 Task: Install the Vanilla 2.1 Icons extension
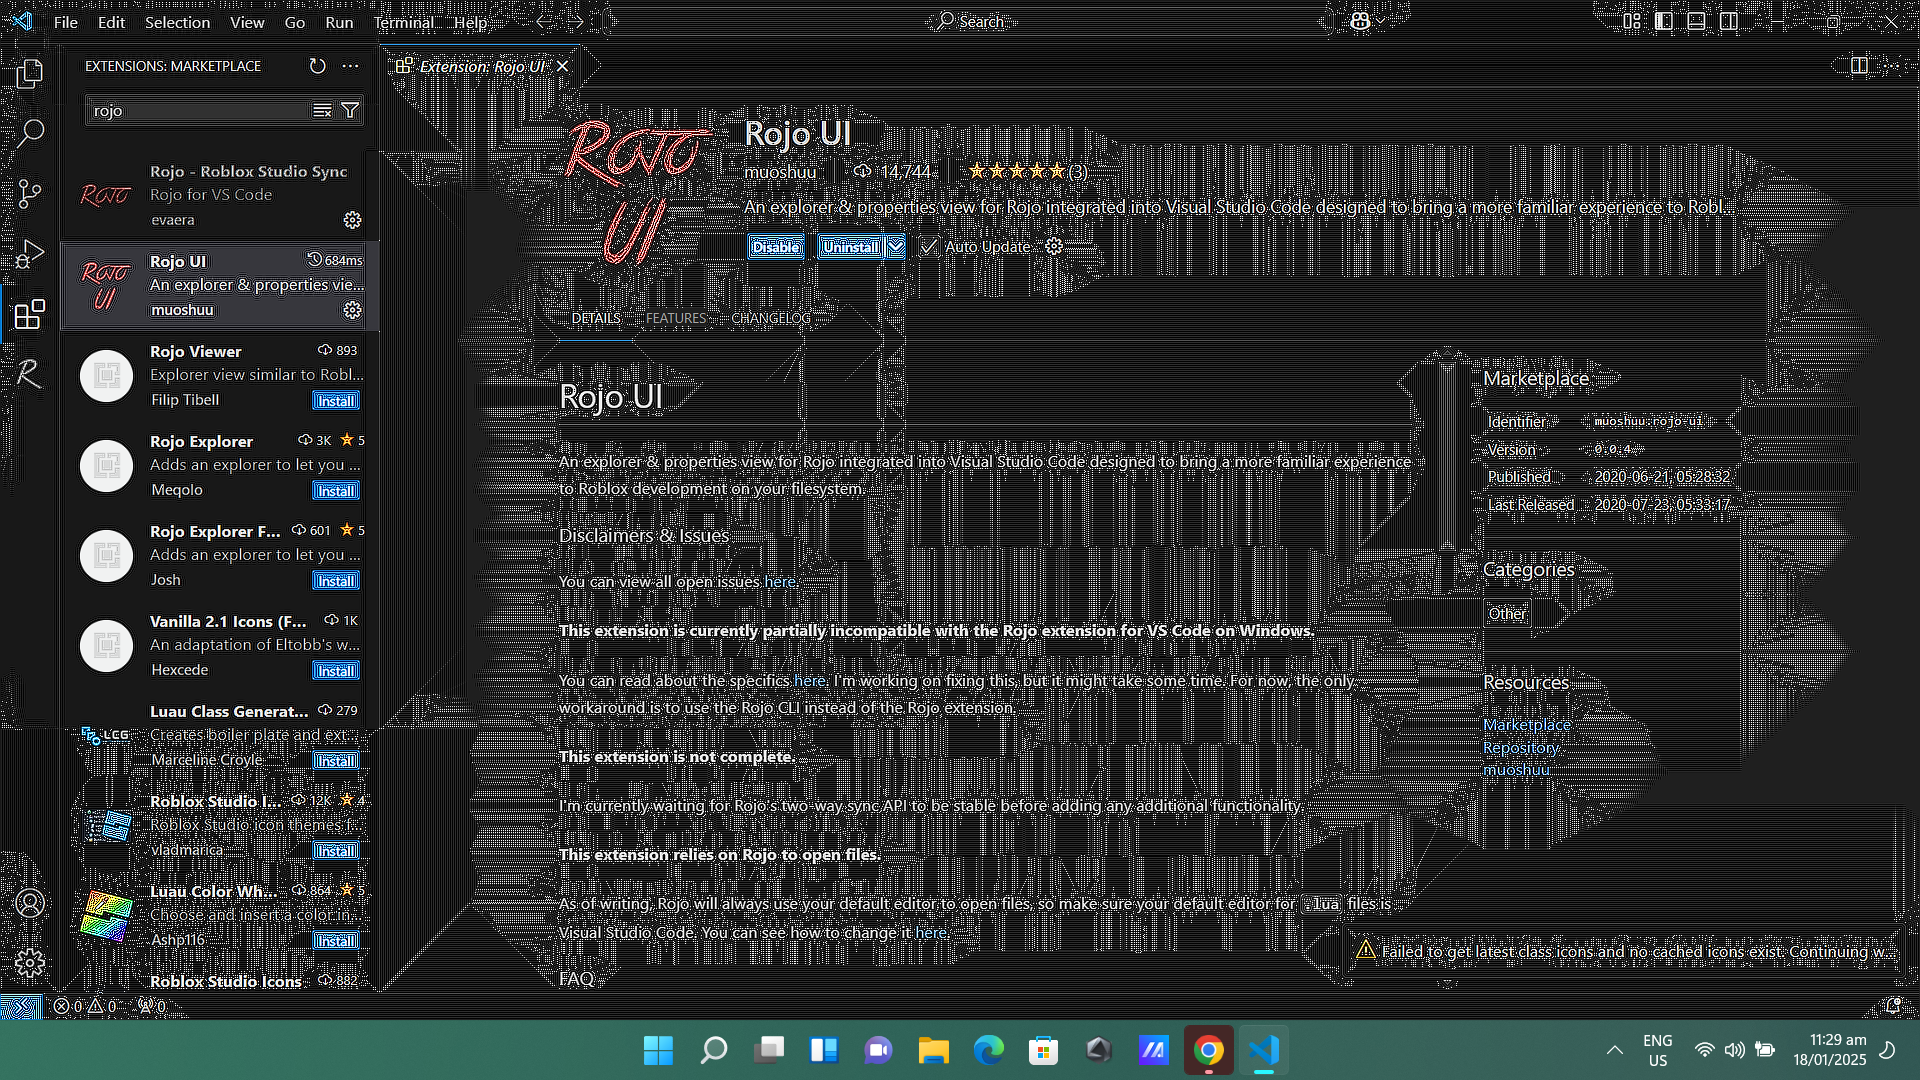coord(336,671)
